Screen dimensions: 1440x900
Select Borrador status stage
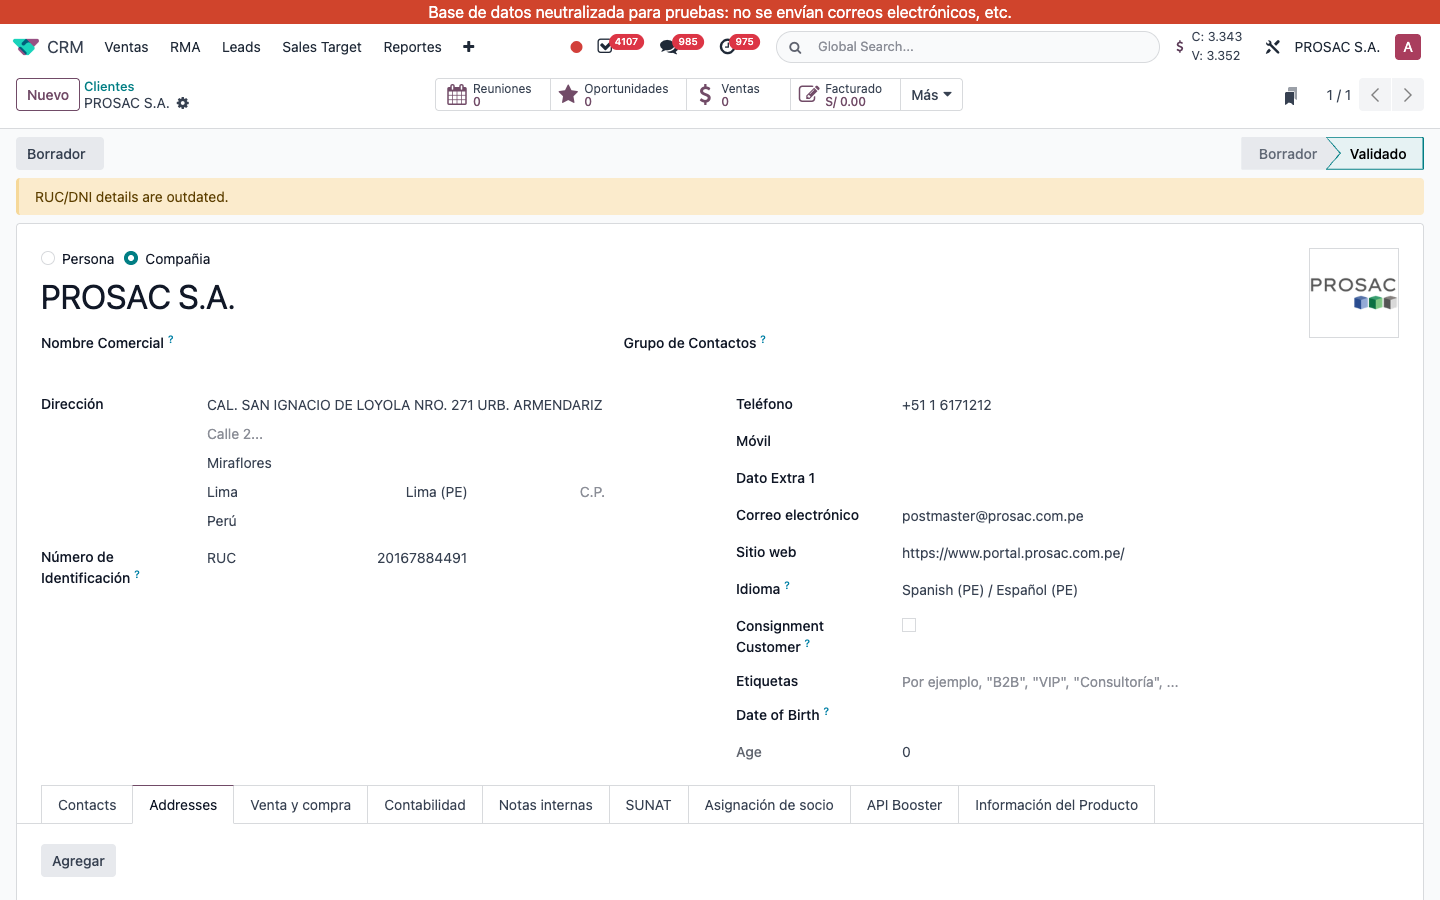[x=1287, y=154]
